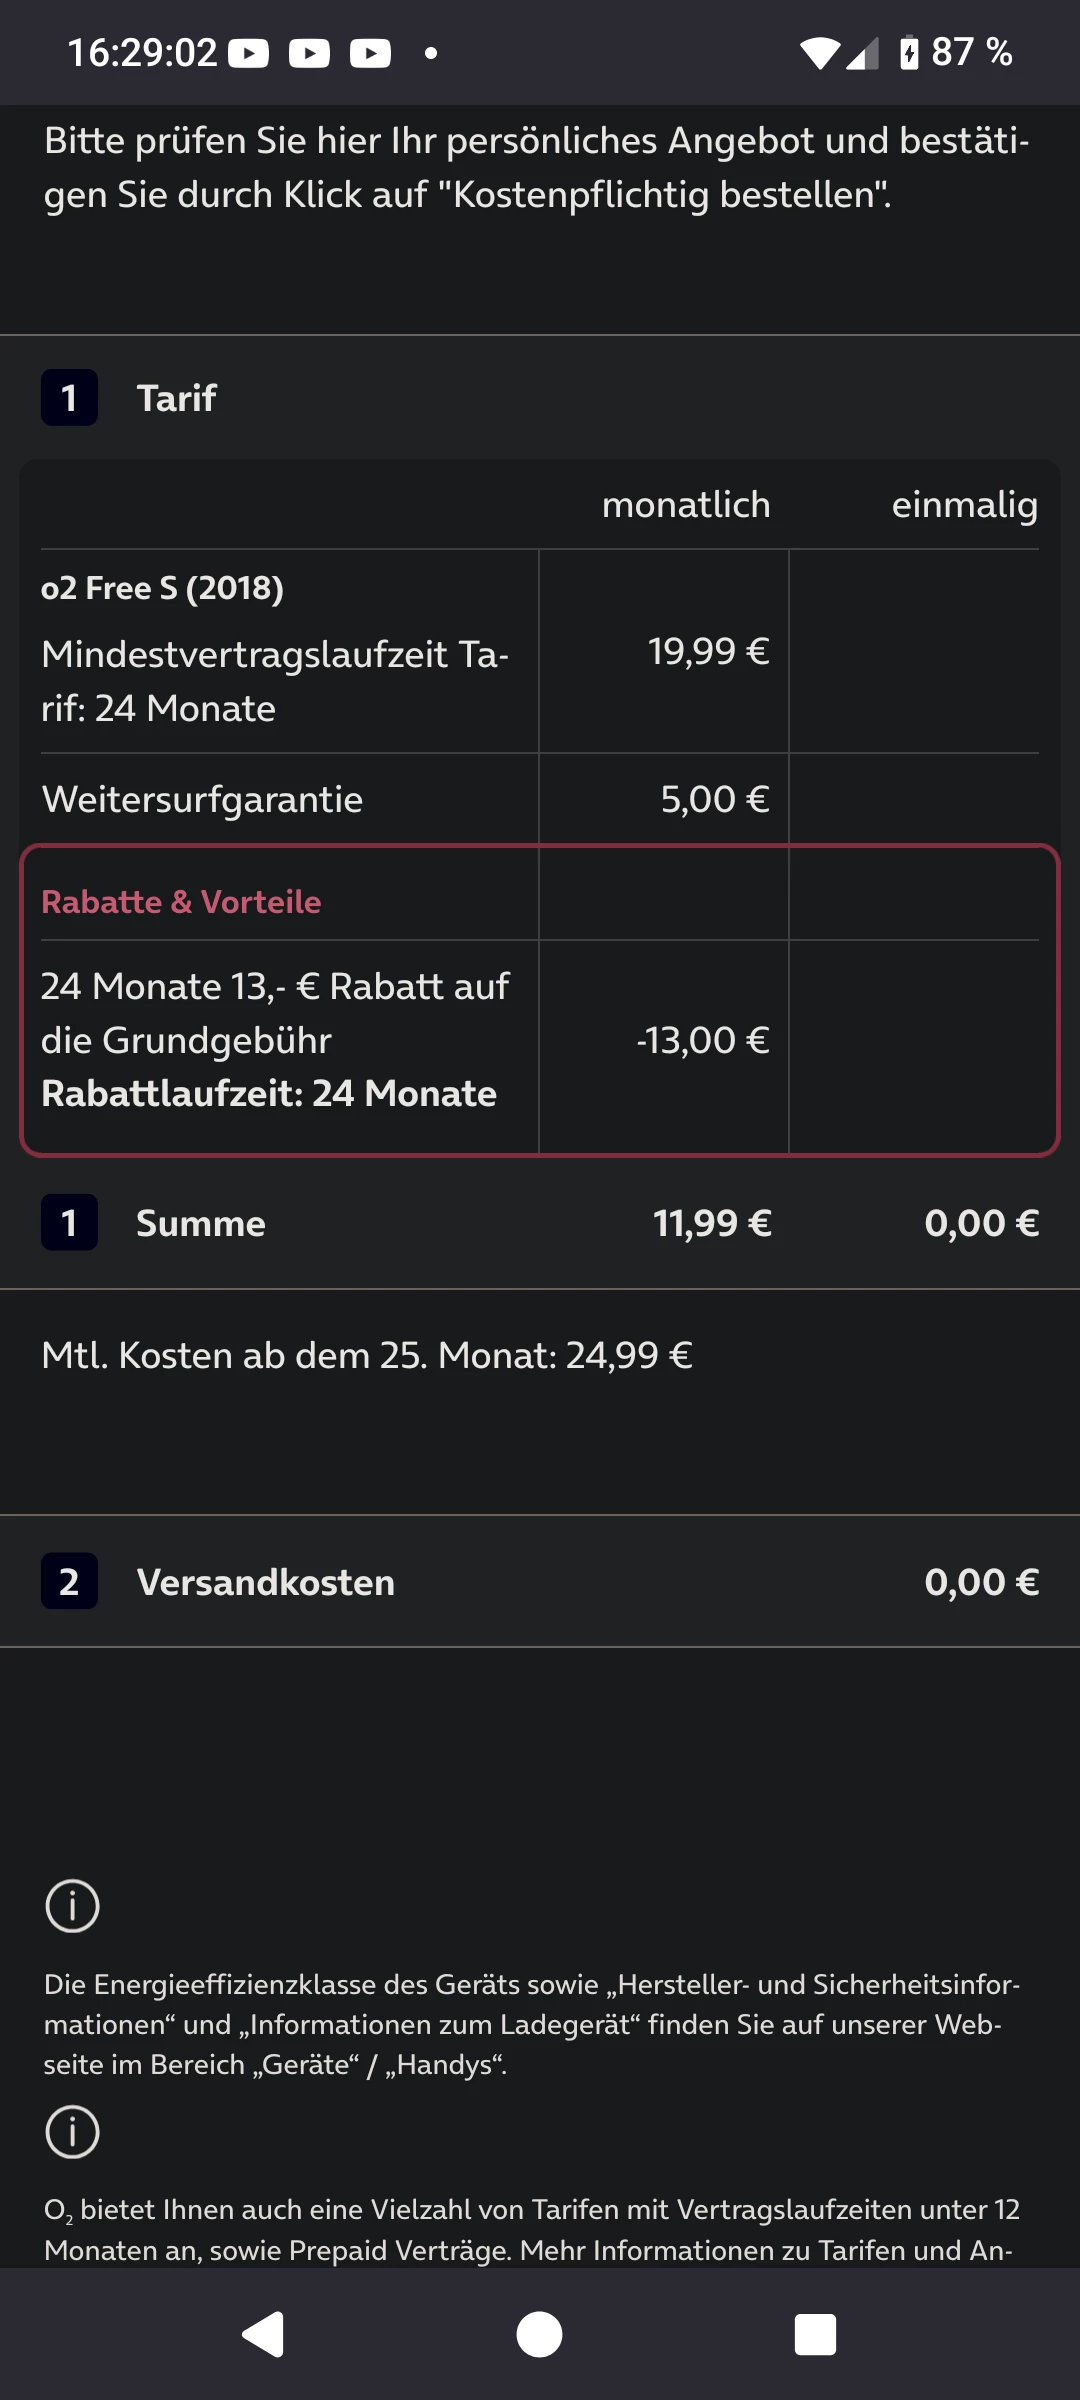Tap the Weitersurfgarantie row
This screenshot has height=2400, width=1080.
click(x=202, y=799)
